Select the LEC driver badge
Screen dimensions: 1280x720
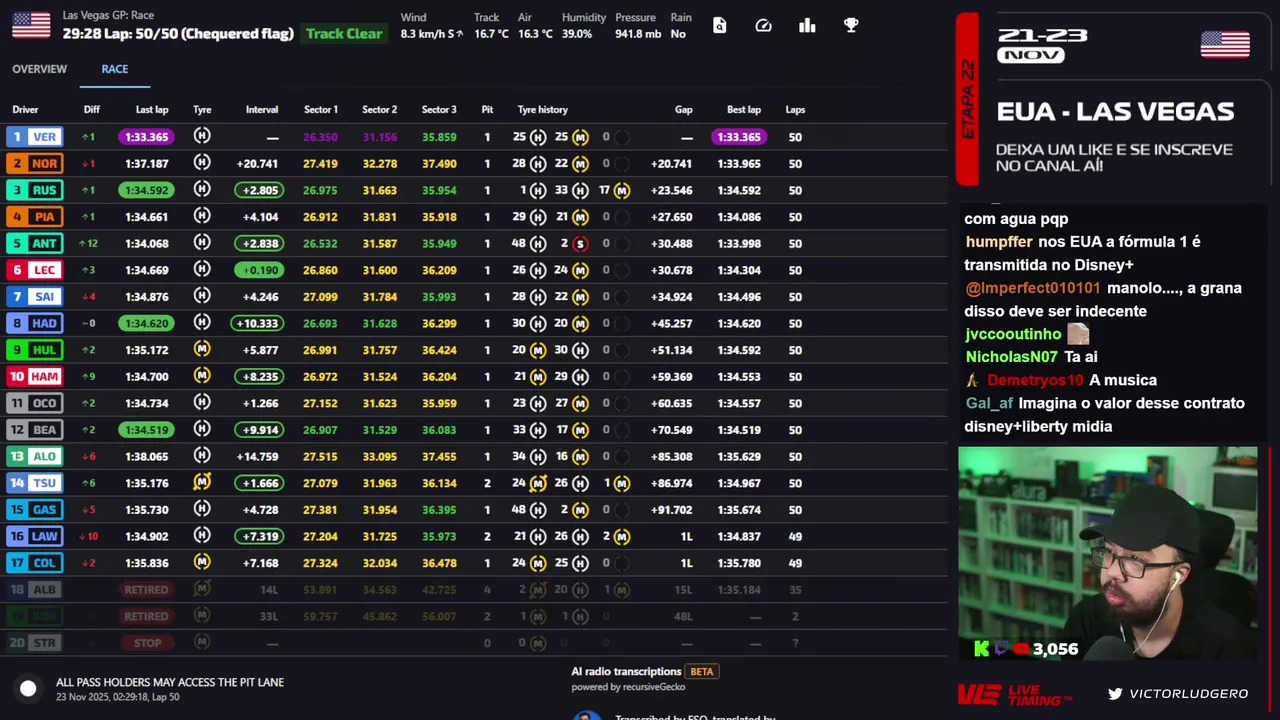pos(34,270)
